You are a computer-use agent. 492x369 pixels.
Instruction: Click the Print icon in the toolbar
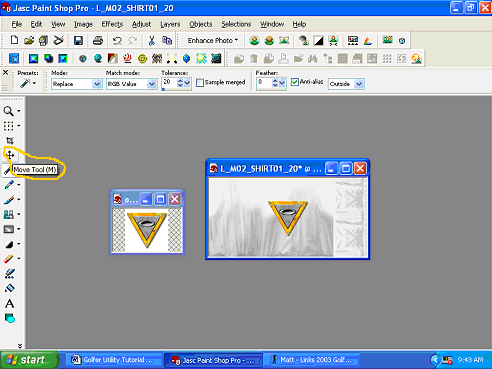98,41
